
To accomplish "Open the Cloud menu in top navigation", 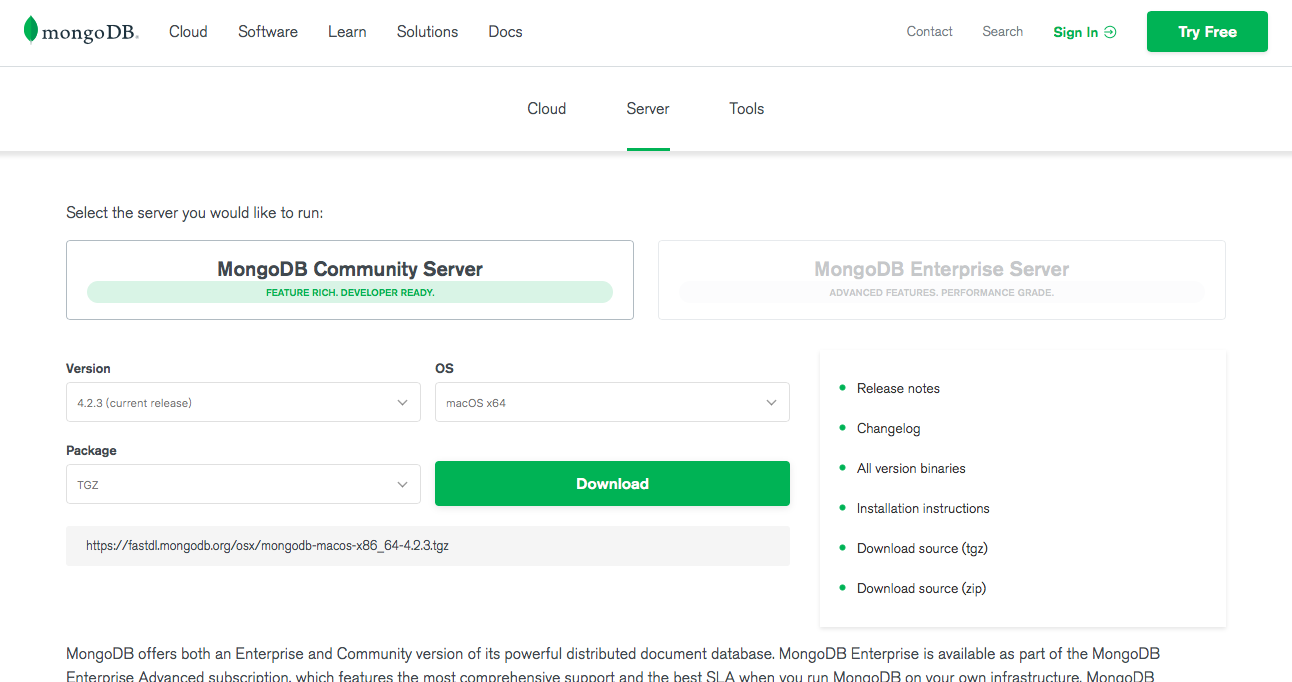I will tap(188, 32).
